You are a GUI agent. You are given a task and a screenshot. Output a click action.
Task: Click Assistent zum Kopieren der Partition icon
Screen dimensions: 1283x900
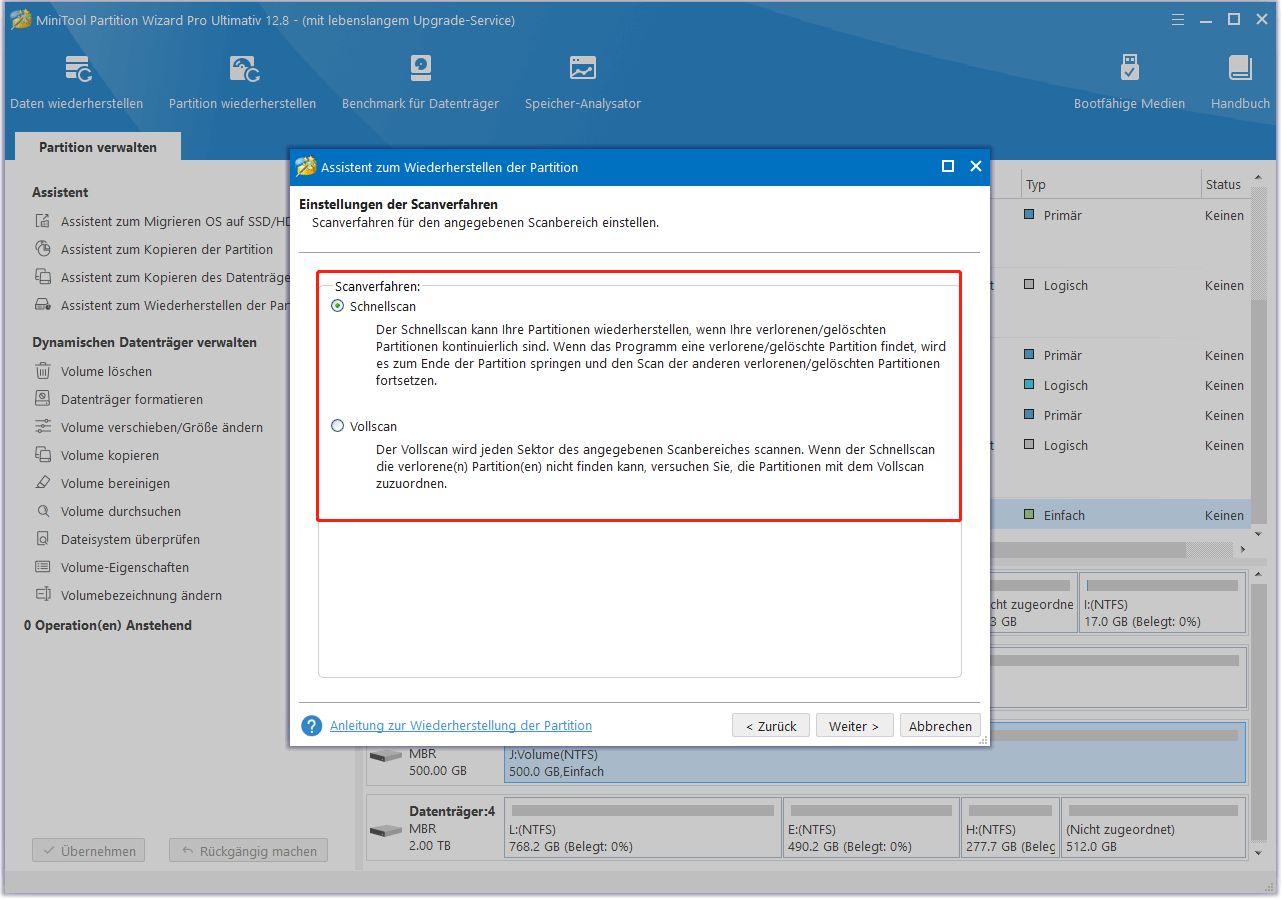(43, 249)
